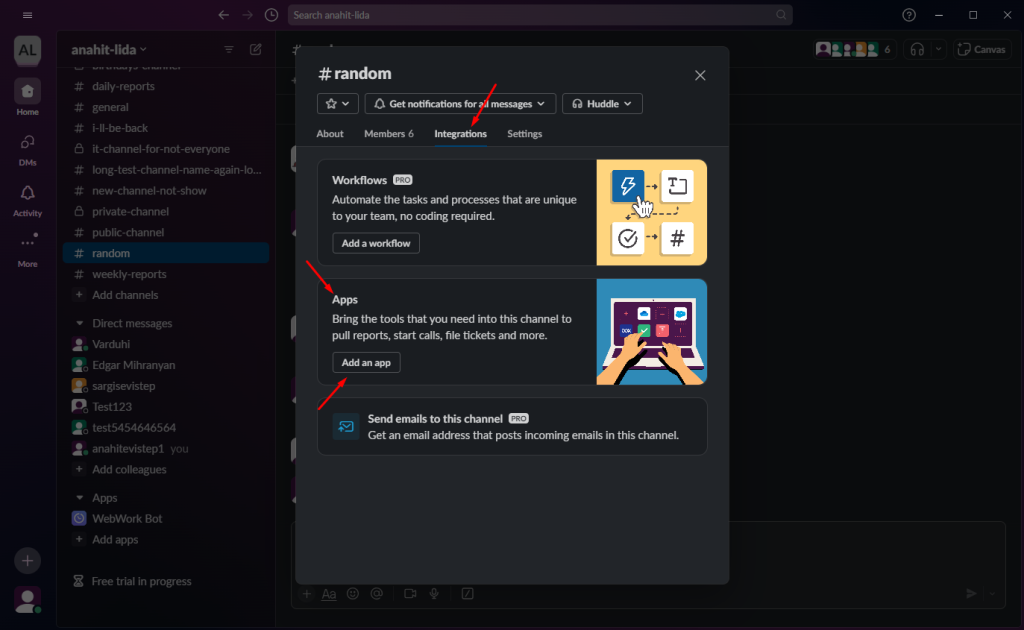The image size is (1024, 630).
Task: Click the slash shortcuts icon in composer
Action: [468, 593]
